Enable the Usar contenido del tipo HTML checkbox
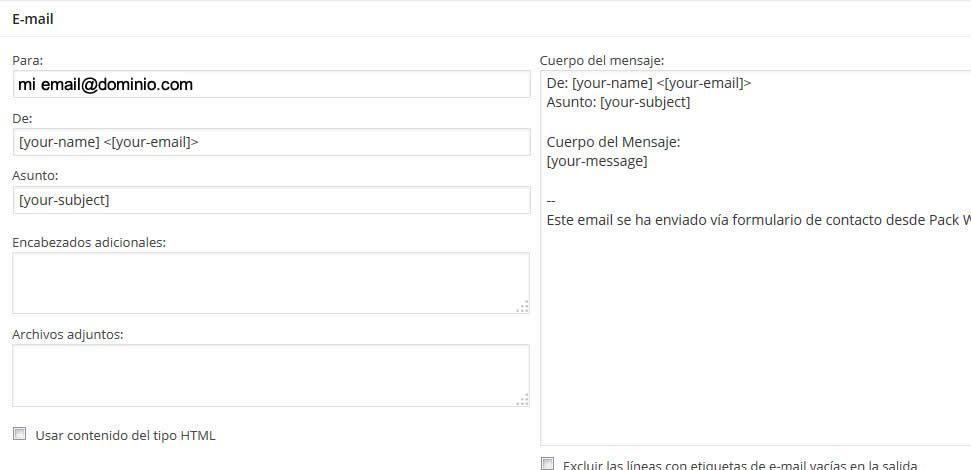The width and height of the screenshot is (971, 470). (20, 433)
